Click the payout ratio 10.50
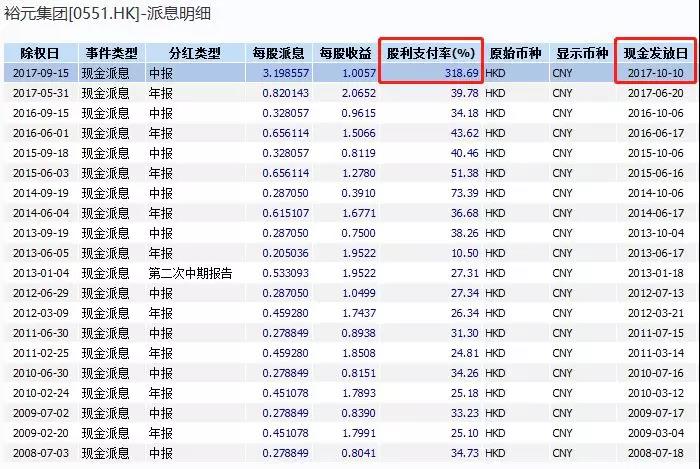The image size is (700, 469). click(x=464, y=253)
